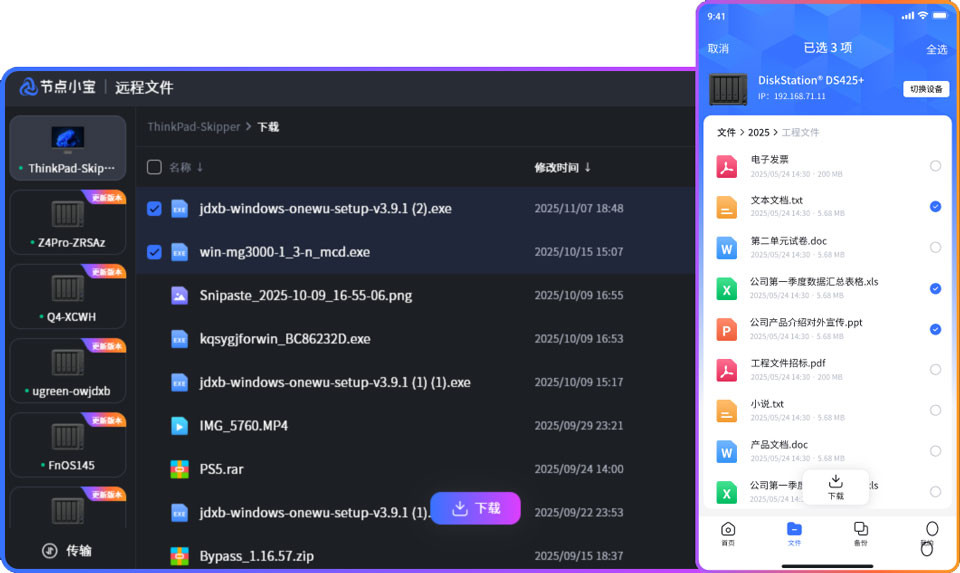This screenshot has height=573, width=960.
Task: Go to ThinkPad-Skipper in the breadcrumb
Action: coord(194,127)
